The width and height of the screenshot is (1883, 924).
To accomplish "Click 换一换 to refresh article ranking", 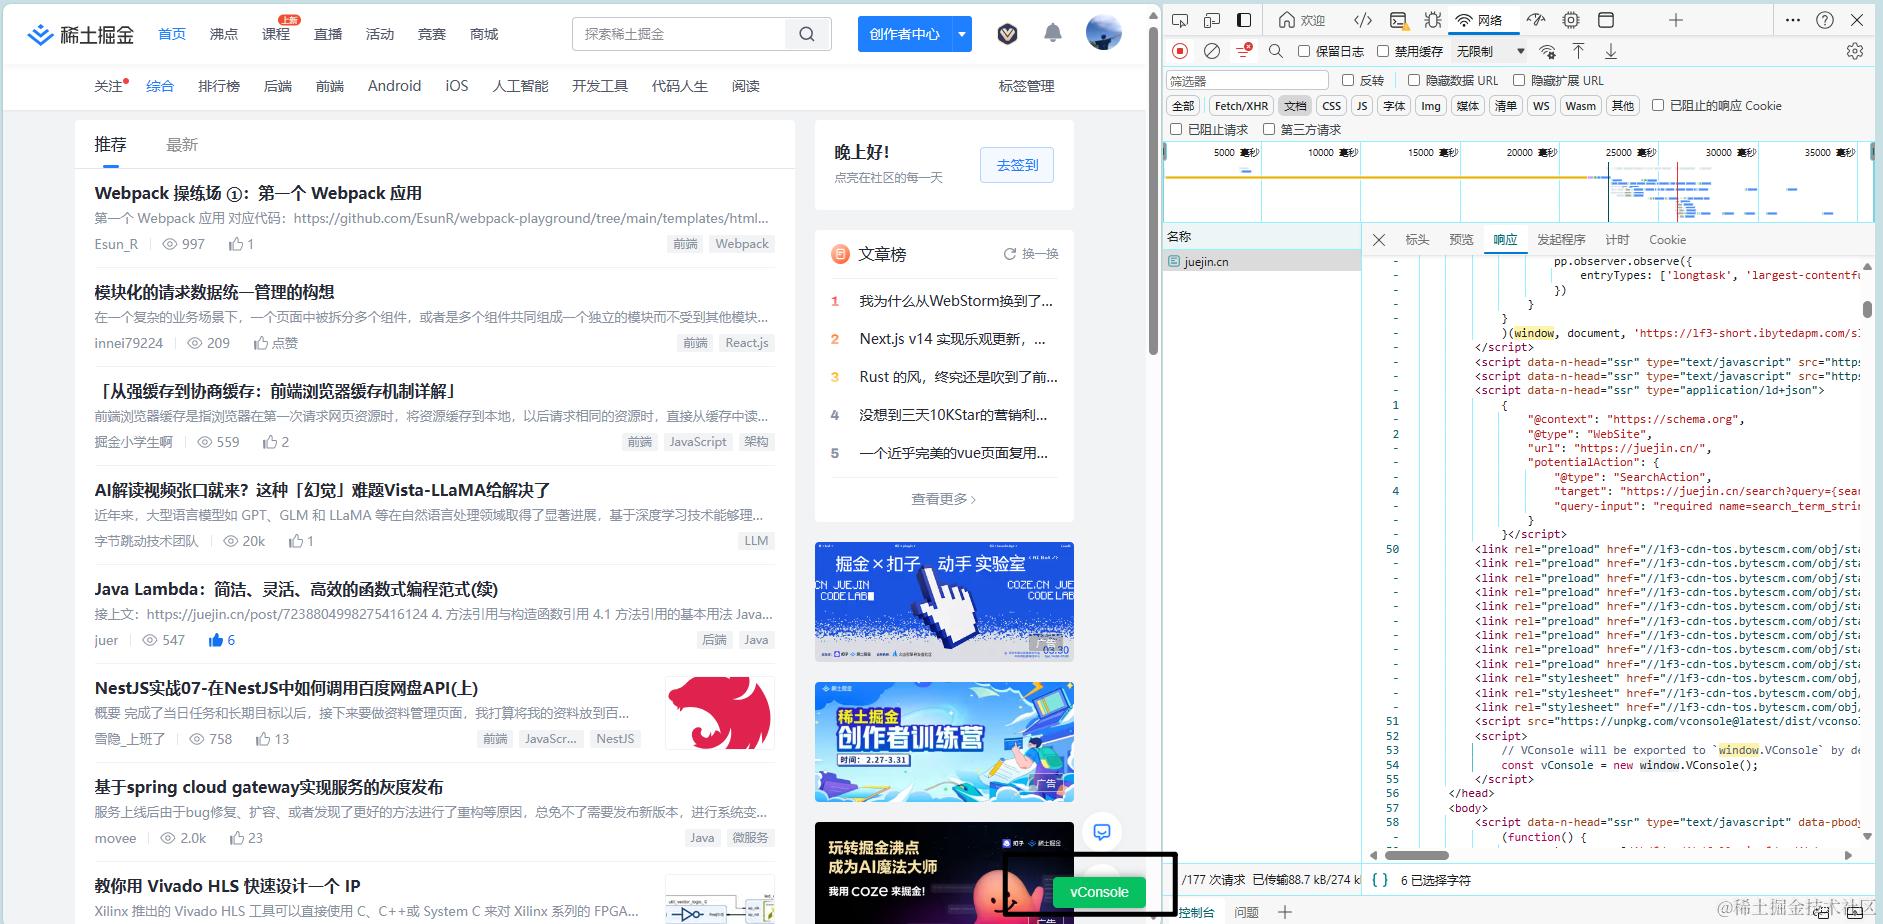I will point(1031,254).
